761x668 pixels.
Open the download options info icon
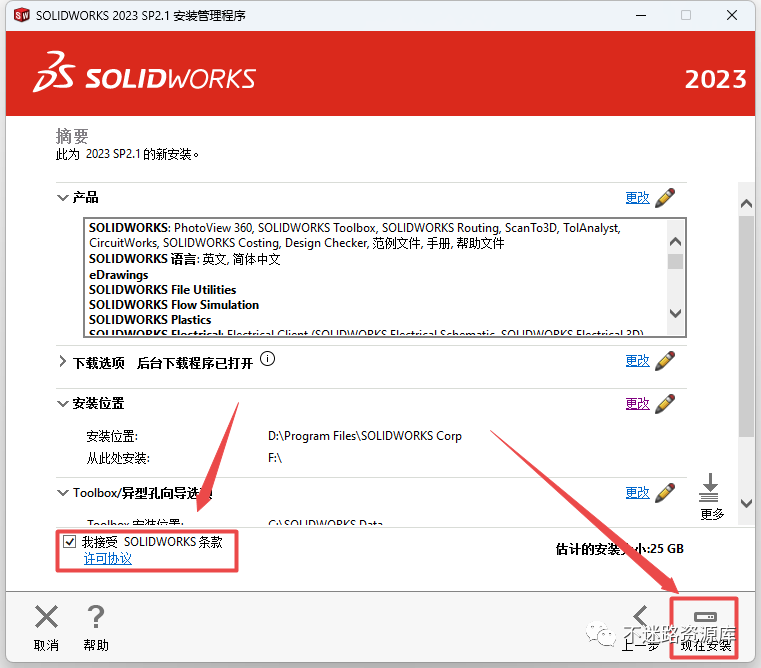(x=267, y=359)
